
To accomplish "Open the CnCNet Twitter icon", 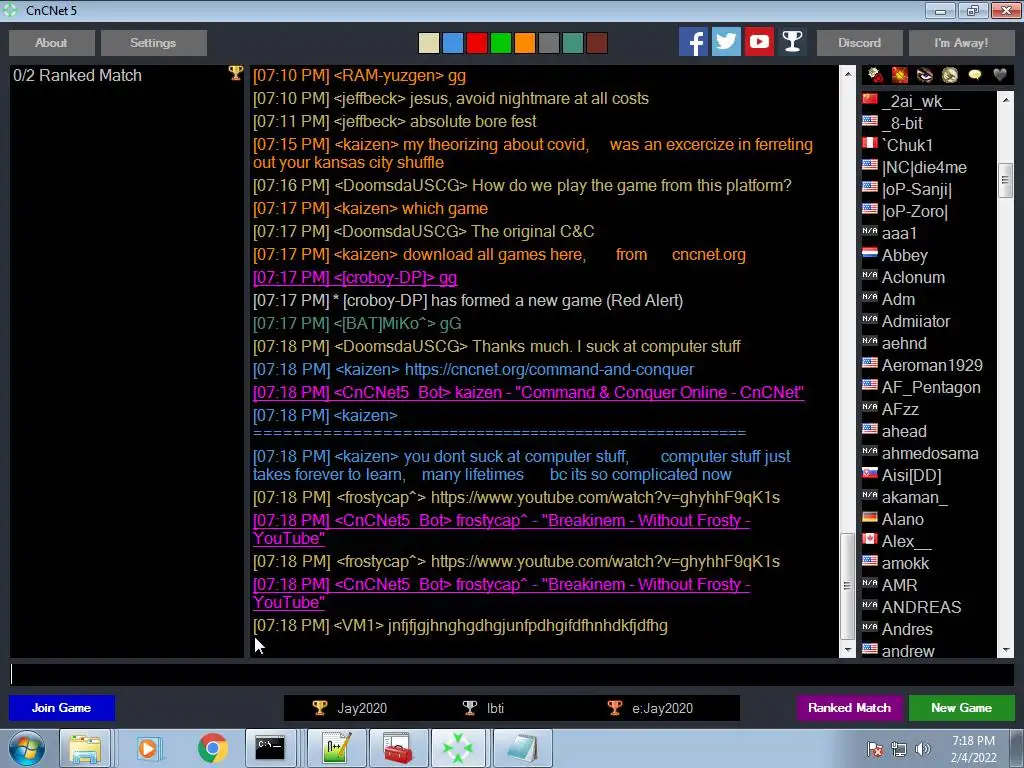I will click(x=726, y=42).
